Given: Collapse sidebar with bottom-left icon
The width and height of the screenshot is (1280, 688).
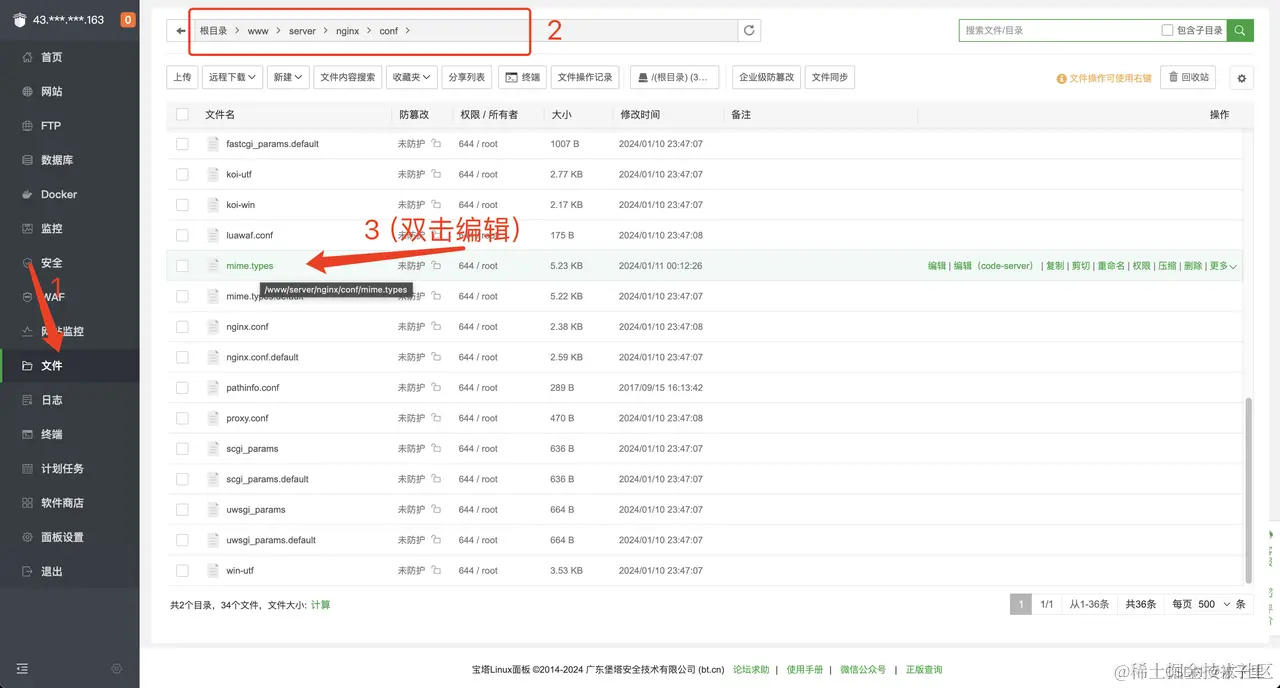Looking at the screenshot, I should [22, 668].
